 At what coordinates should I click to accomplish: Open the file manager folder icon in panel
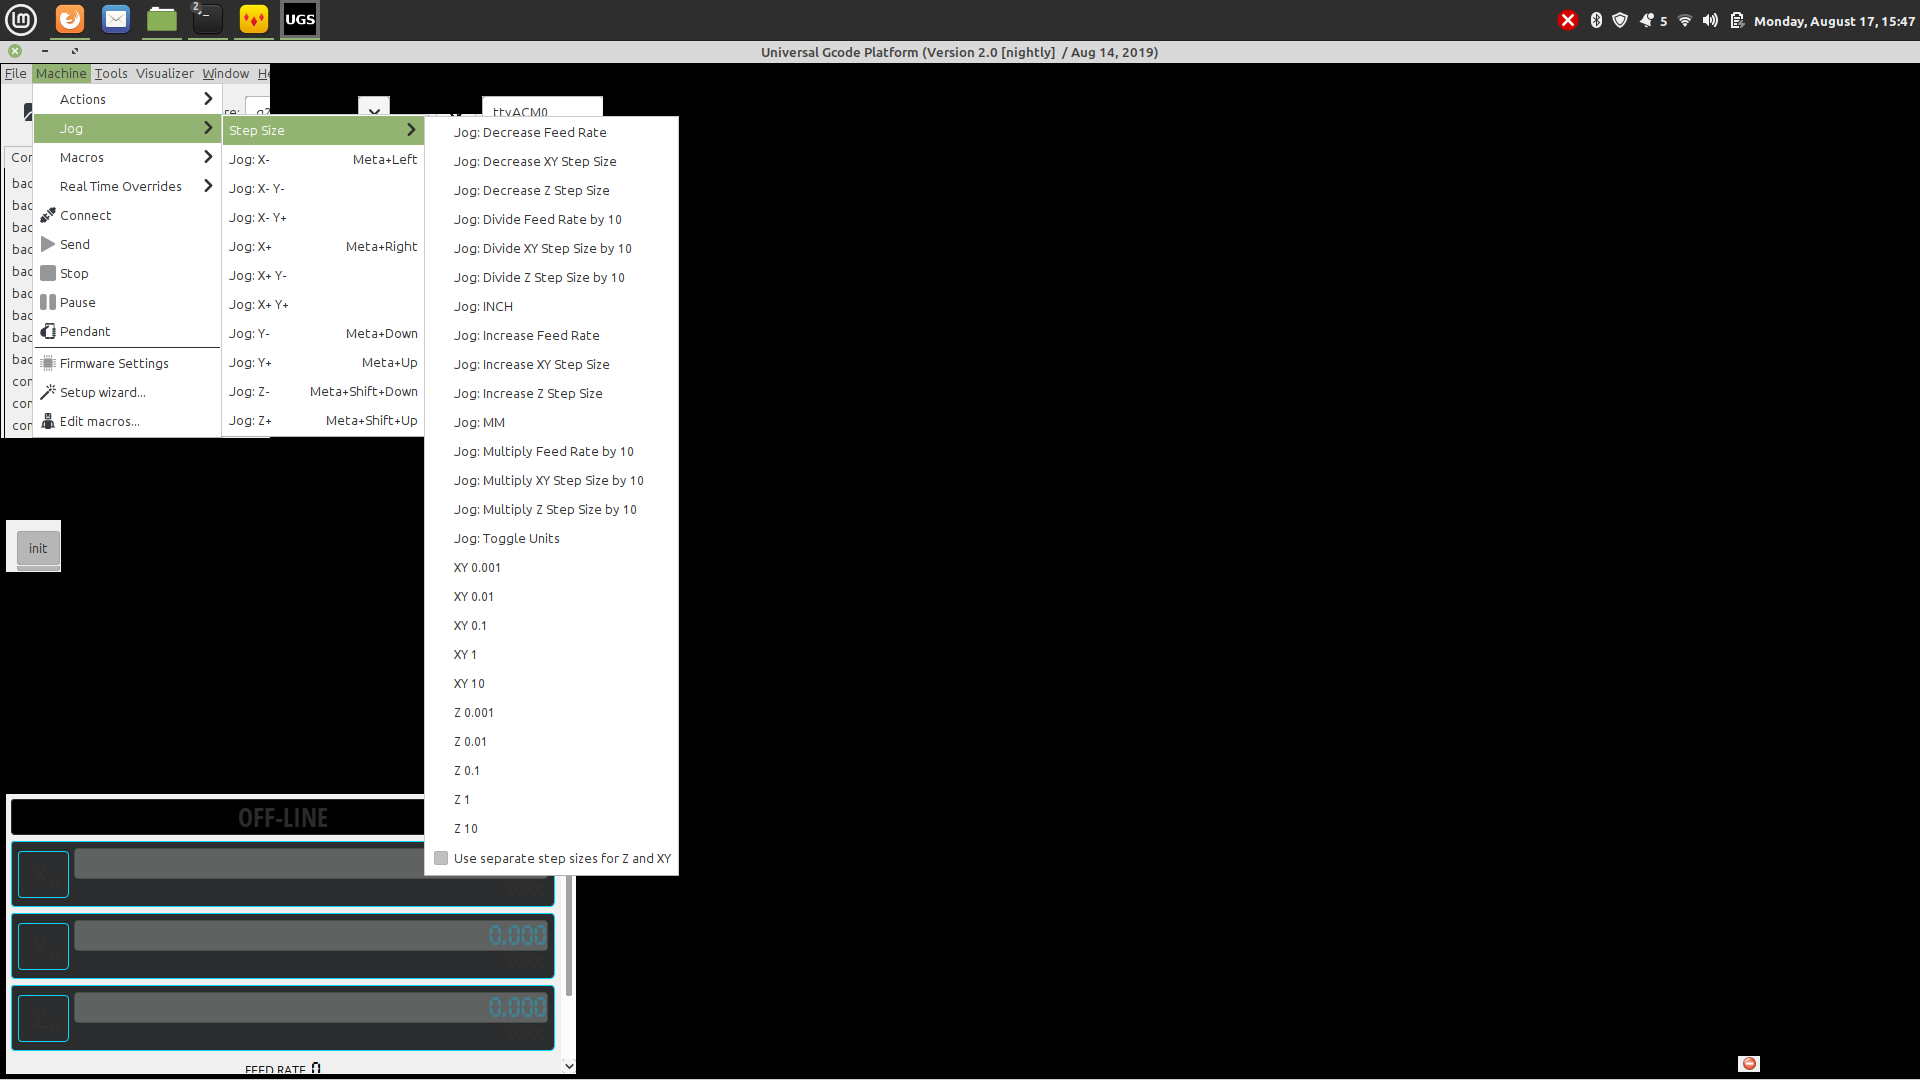point(162,19)
